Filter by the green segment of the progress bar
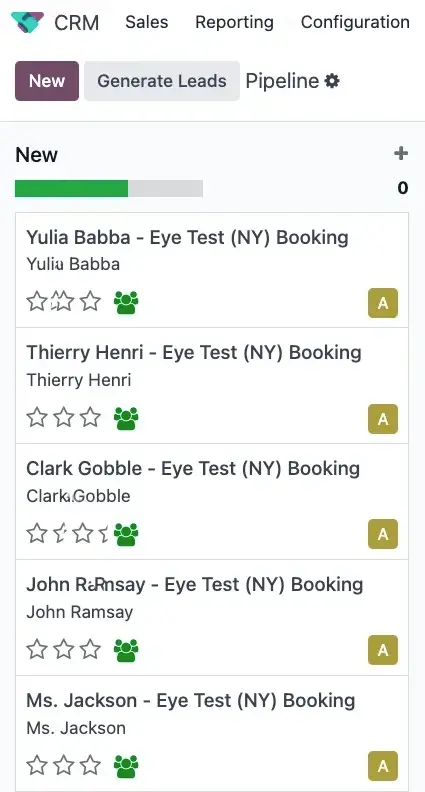This screenshot has height=792, width=425. tap(71, 188)
